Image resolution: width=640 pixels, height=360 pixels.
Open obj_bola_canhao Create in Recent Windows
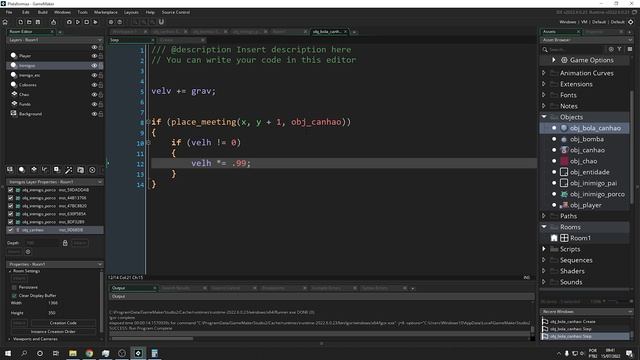pyautogui.click(x=572, y=322)
